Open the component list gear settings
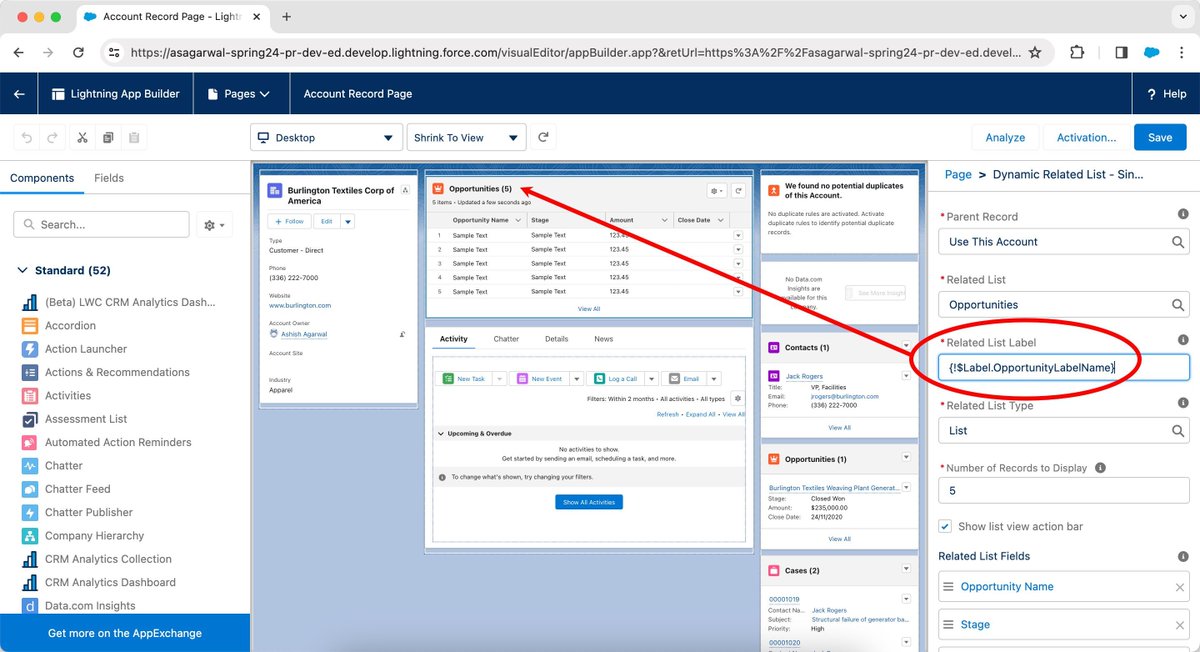The width and height of the screenshot is (1200, 652). [214, 225]
